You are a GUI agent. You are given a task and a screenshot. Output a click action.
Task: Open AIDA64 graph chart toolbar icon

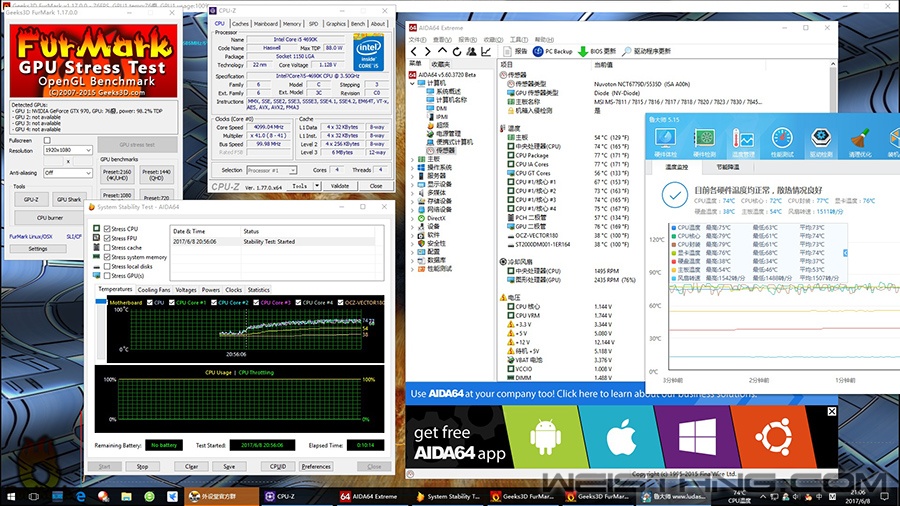(x=486, y=52)
